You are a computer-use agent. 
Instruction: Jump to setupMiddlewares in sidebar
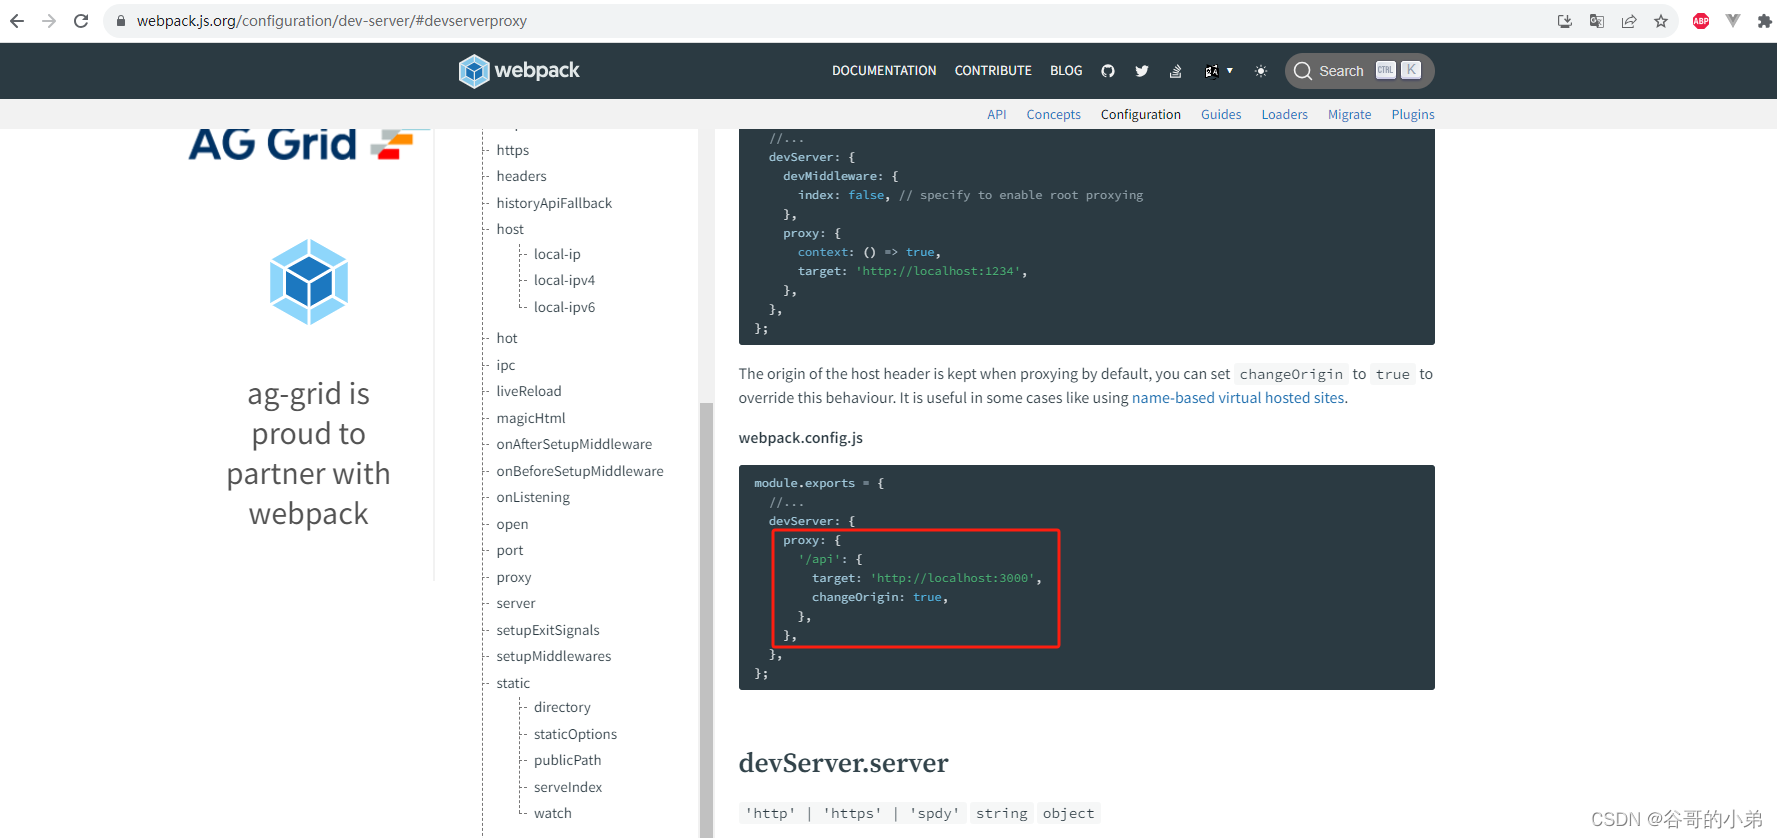[554, 656]
